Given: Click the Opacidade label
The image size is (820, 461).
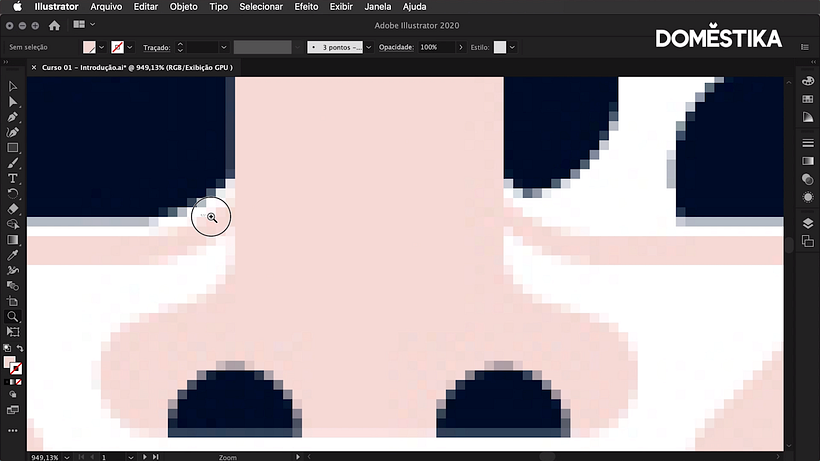Looking at the screenshot, I should pos(396,47).
